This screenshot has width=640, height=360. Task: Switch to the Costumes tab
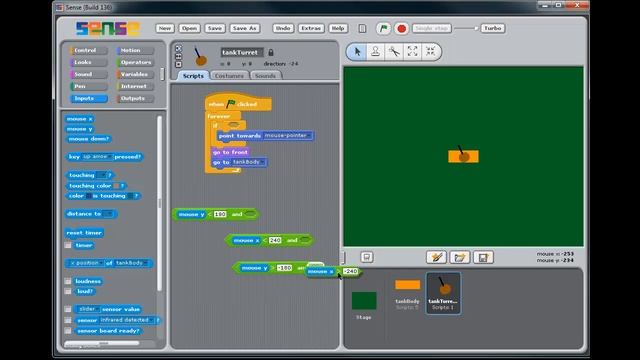229,76
